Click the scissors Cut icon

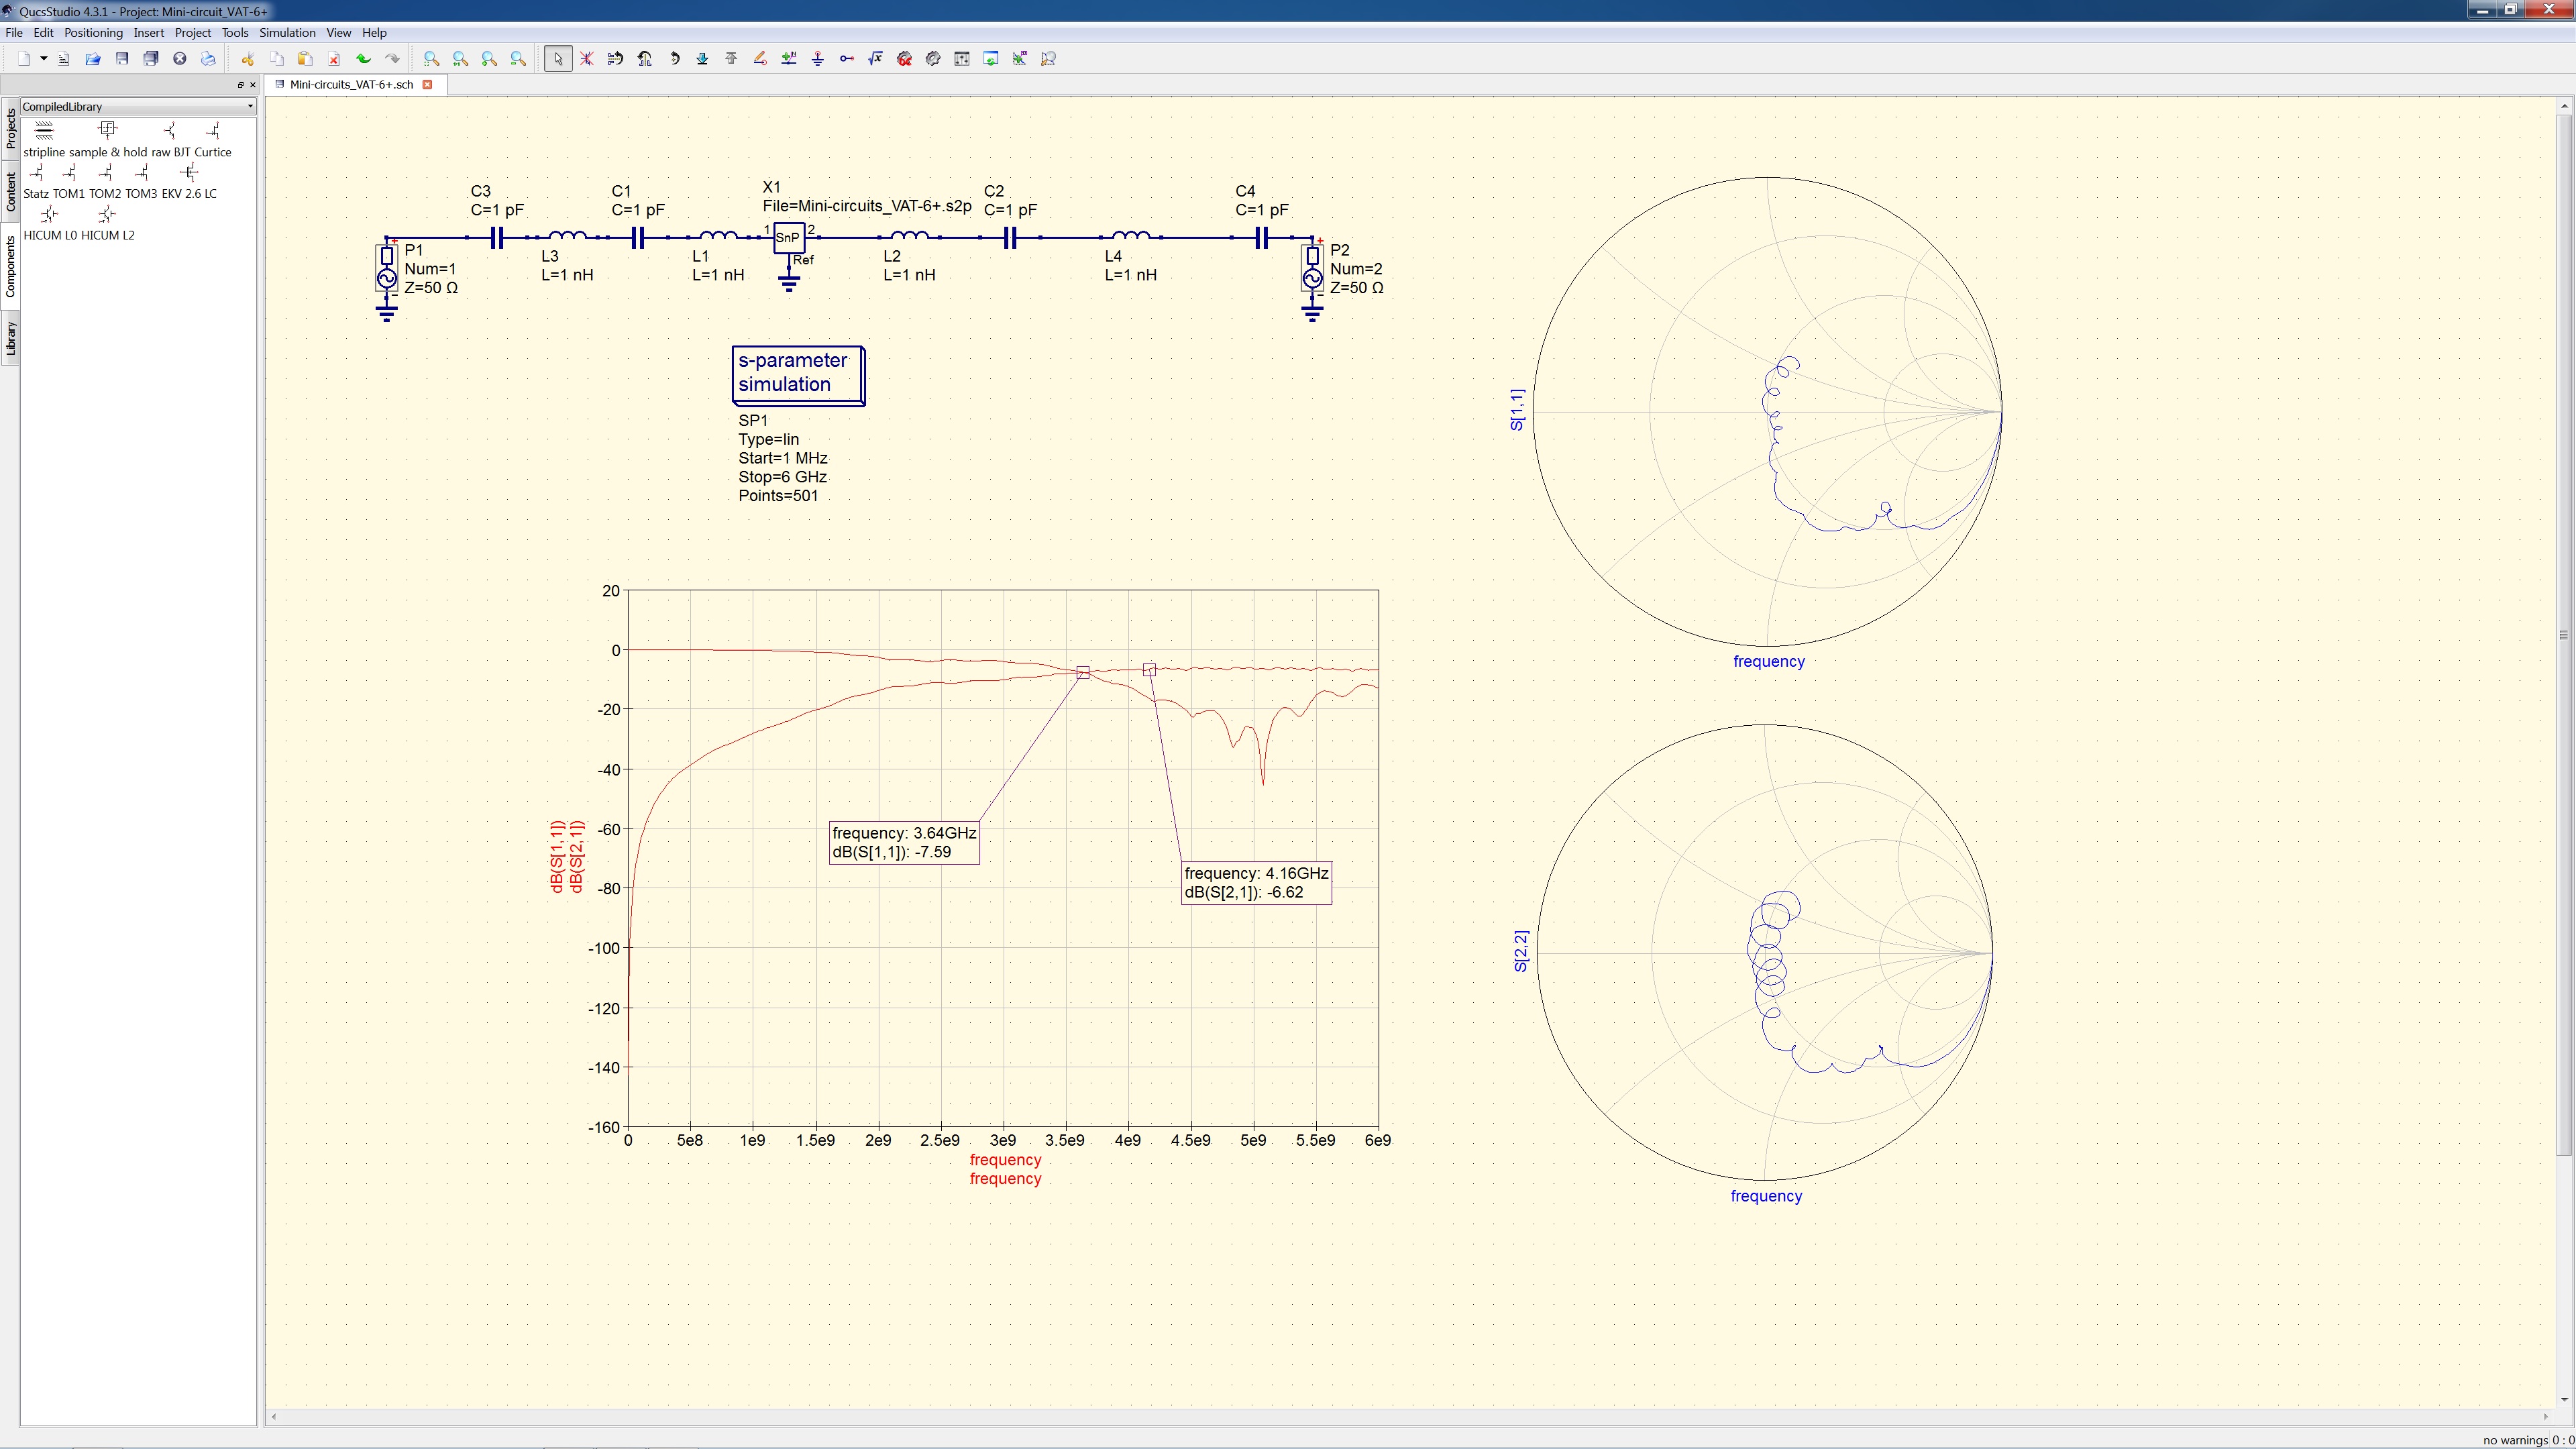(247, 59)
